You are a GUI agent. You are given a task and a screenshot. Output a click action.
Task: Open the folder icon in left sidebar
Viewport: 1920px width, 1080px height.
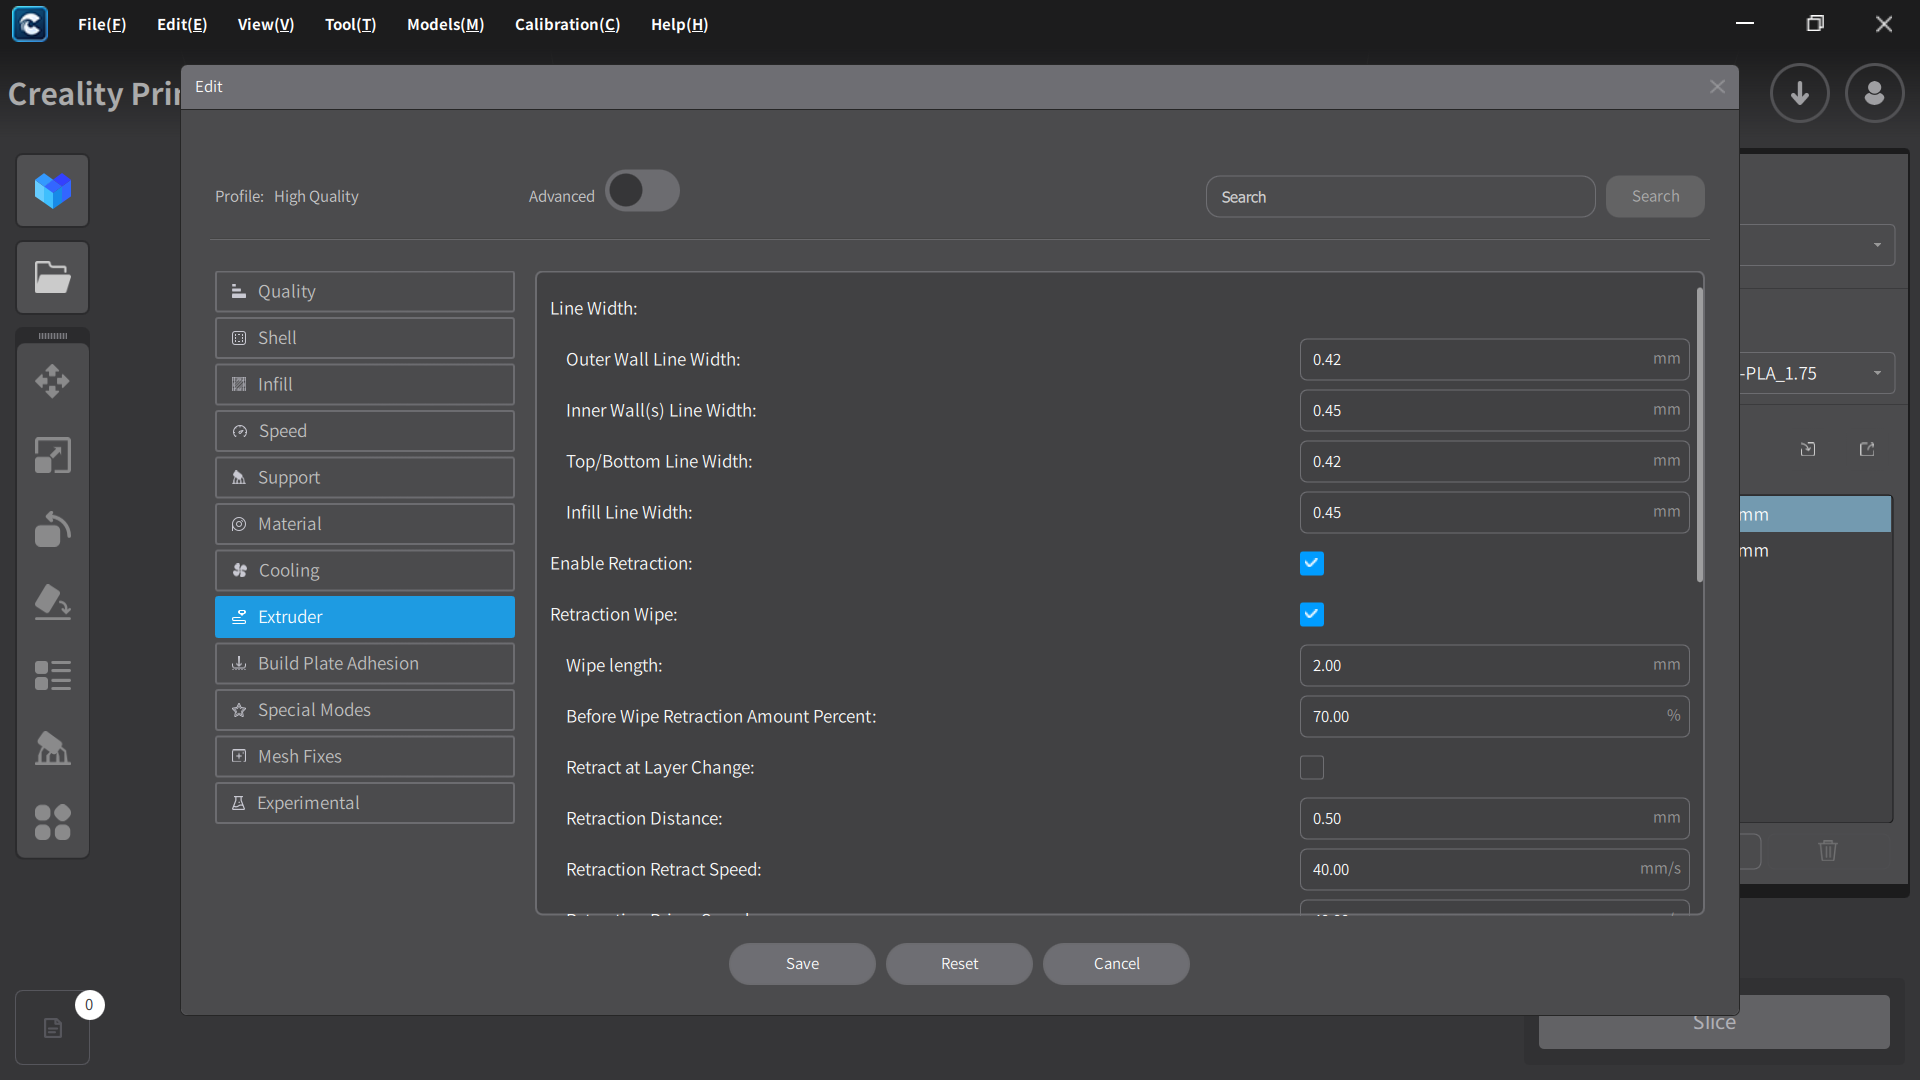[53, 277]
